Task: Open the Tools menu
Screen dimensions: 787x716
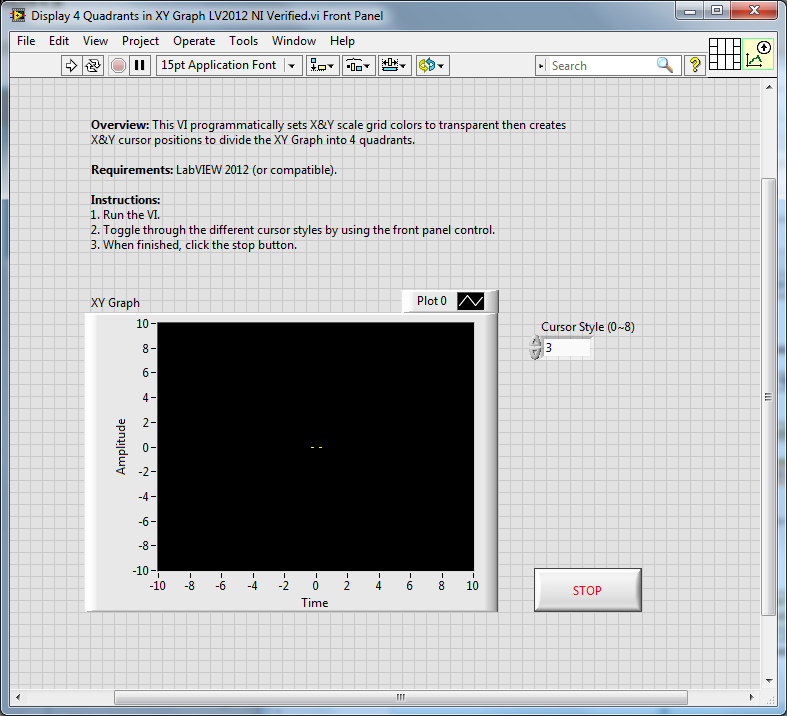Action: [243, 41]
